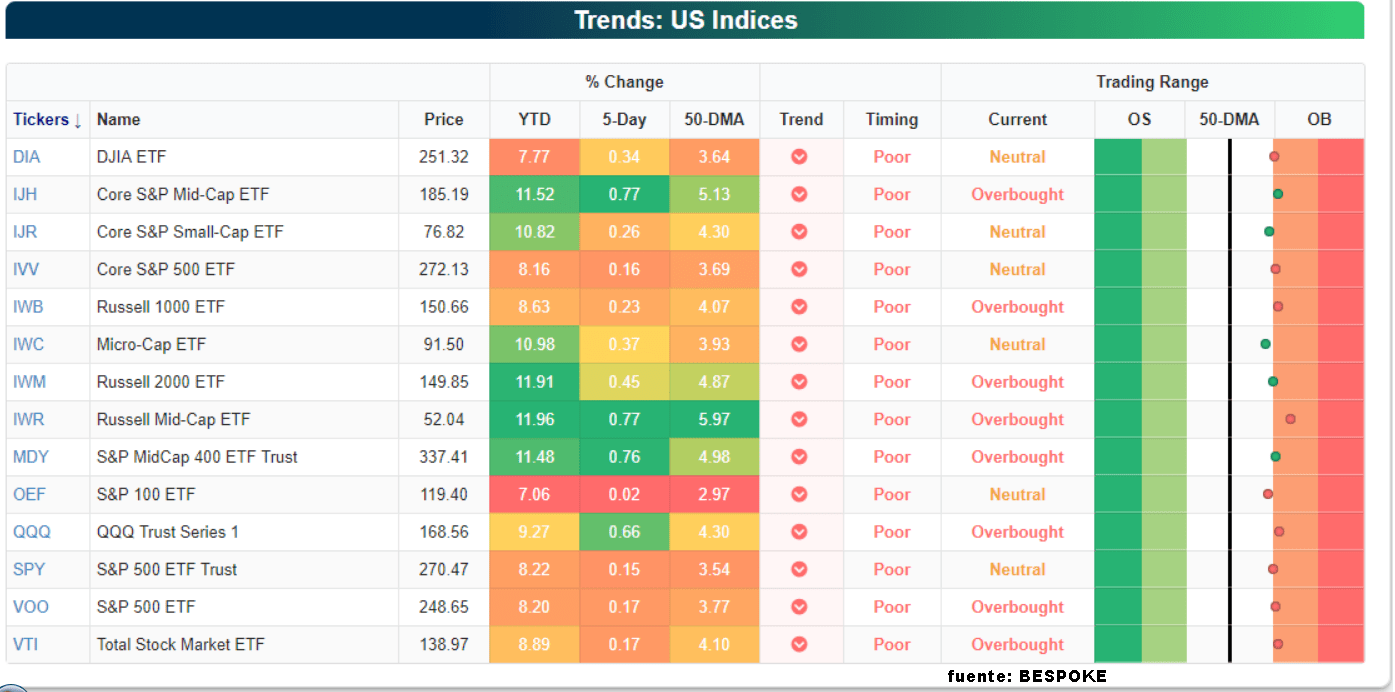The height and width of the screenshot is (692, 1395).
Task: Click the VOO ticker link
Action: pos(30,607)
